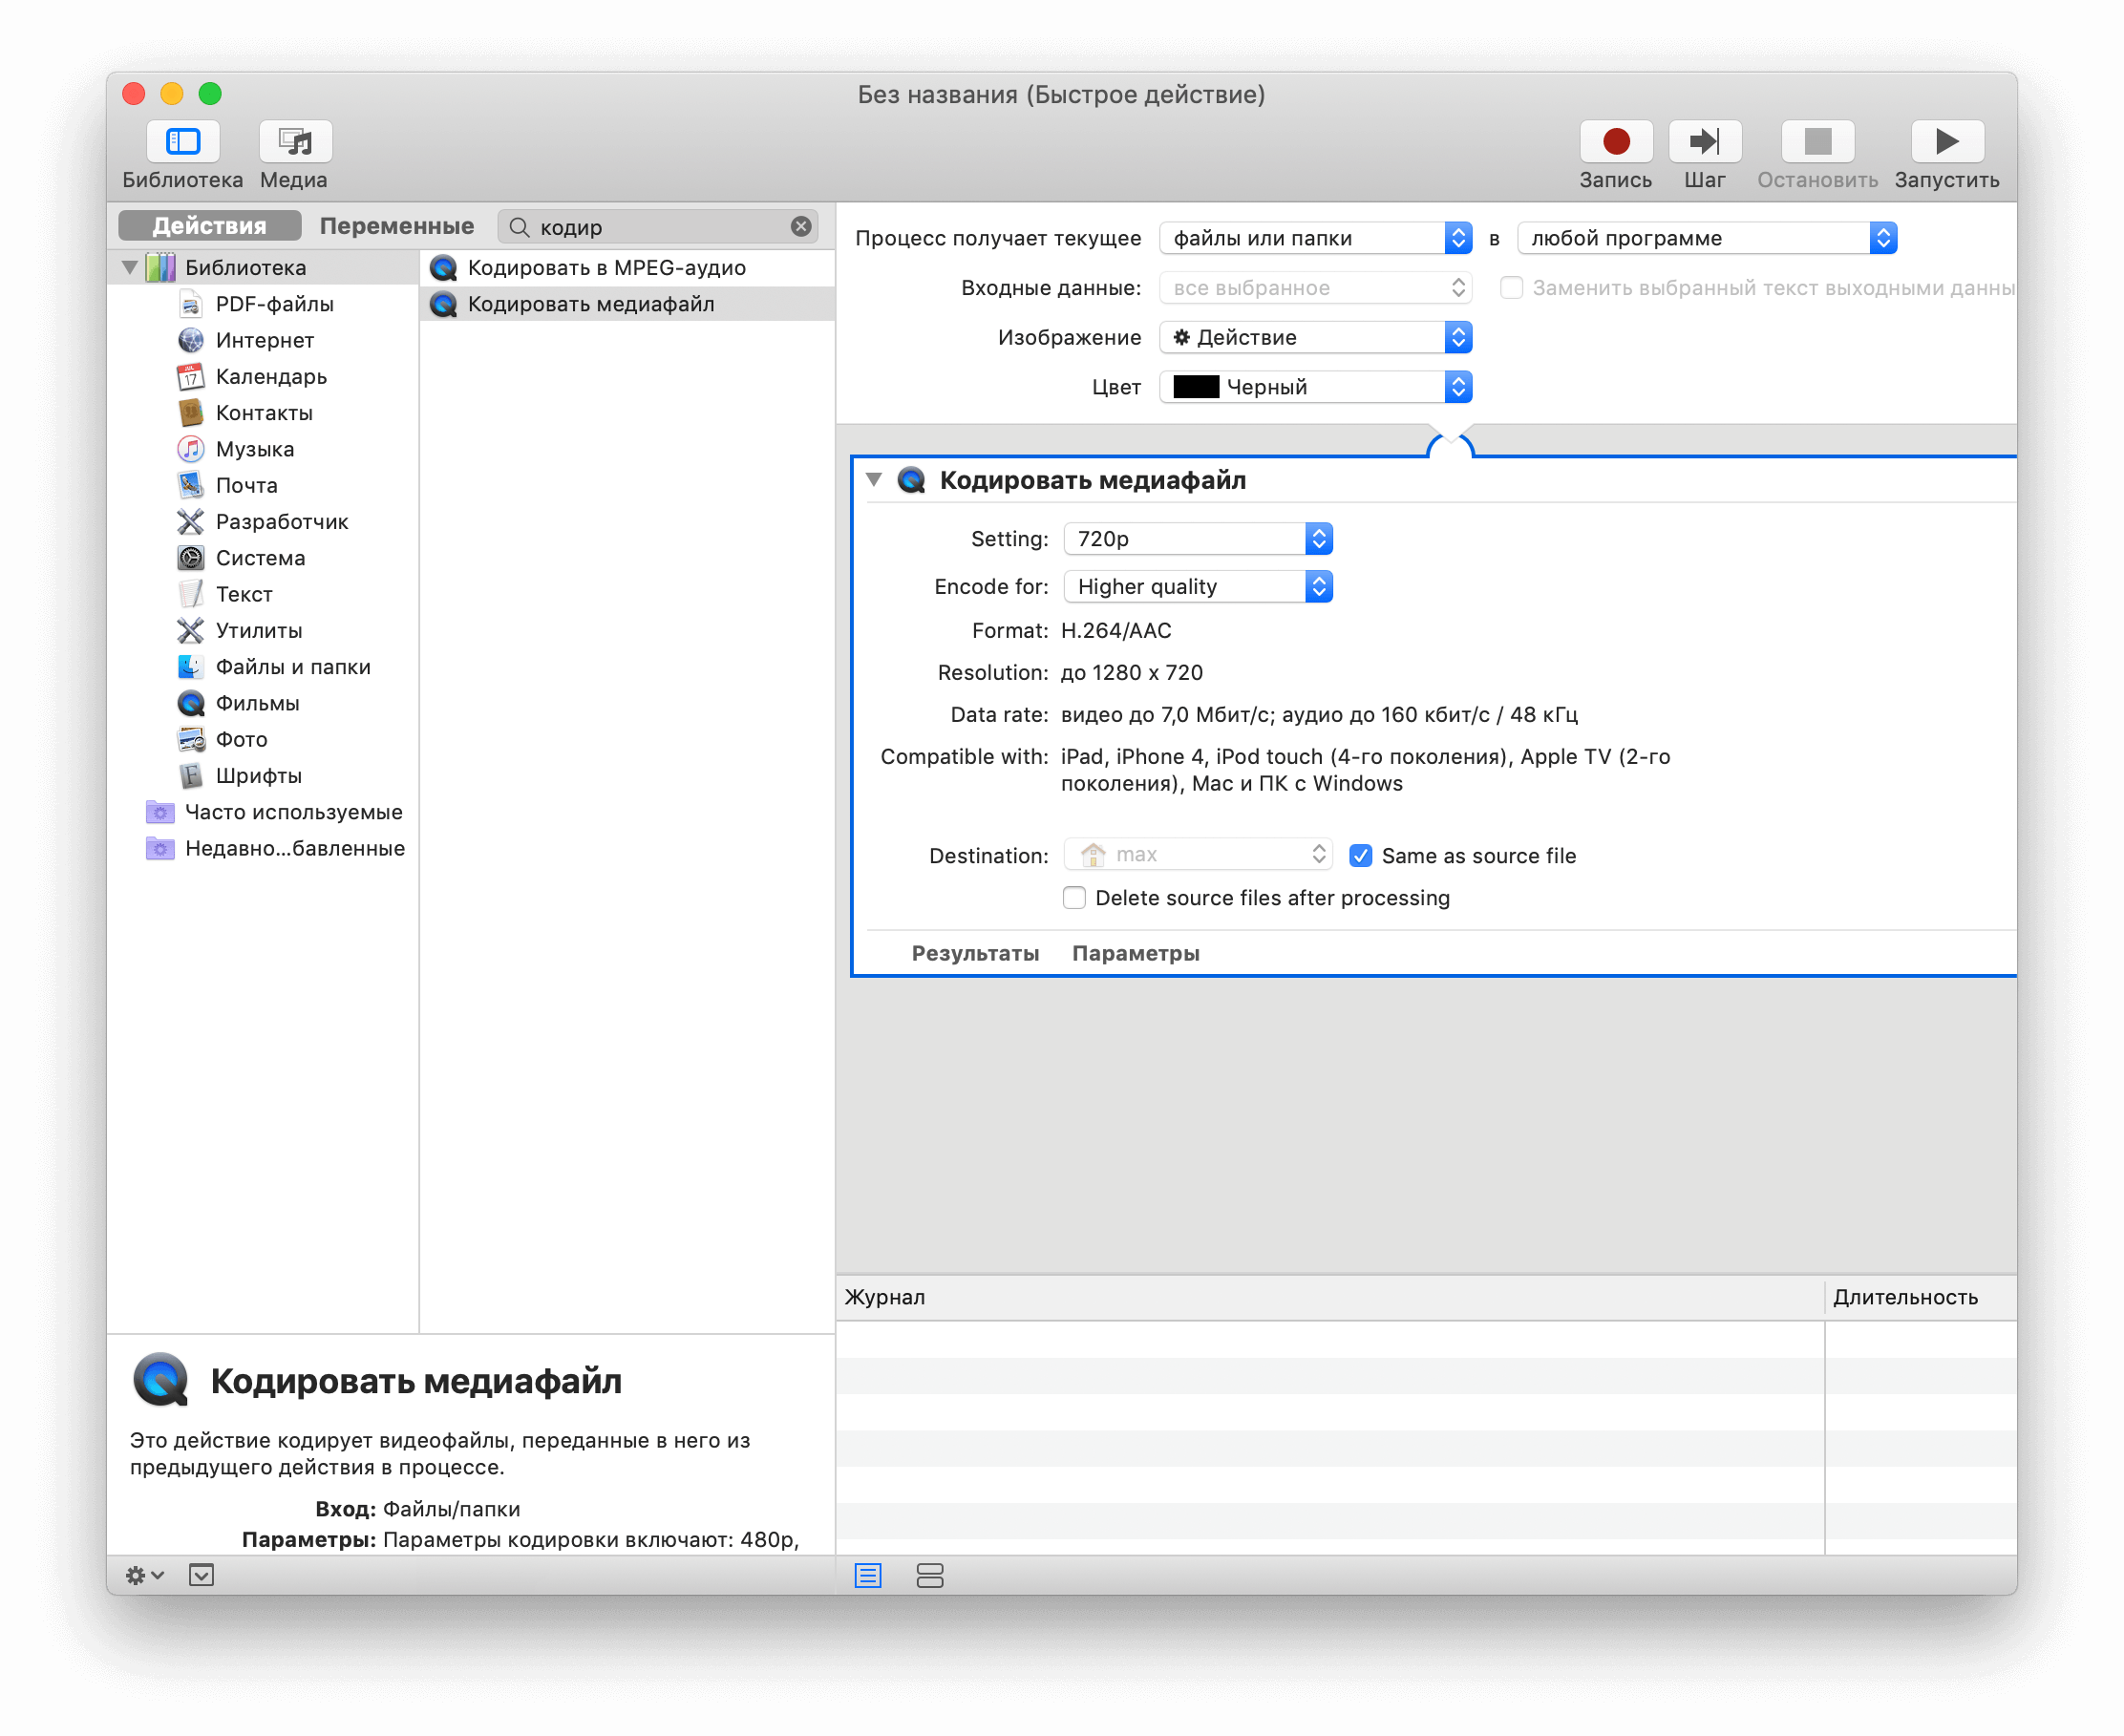Open the gear menu in the bottom left

pos(144,1576)
